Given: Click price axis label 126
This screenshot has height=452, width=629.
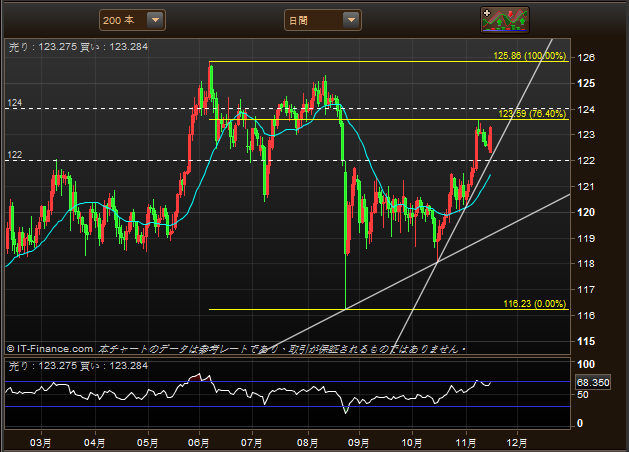Looking at the screenshot, I should click(586, 57).
